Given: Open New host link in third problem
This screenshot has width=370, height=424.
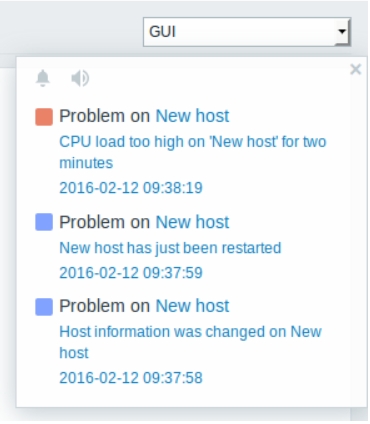Looking at the screenshot, I should pos(192,306).
